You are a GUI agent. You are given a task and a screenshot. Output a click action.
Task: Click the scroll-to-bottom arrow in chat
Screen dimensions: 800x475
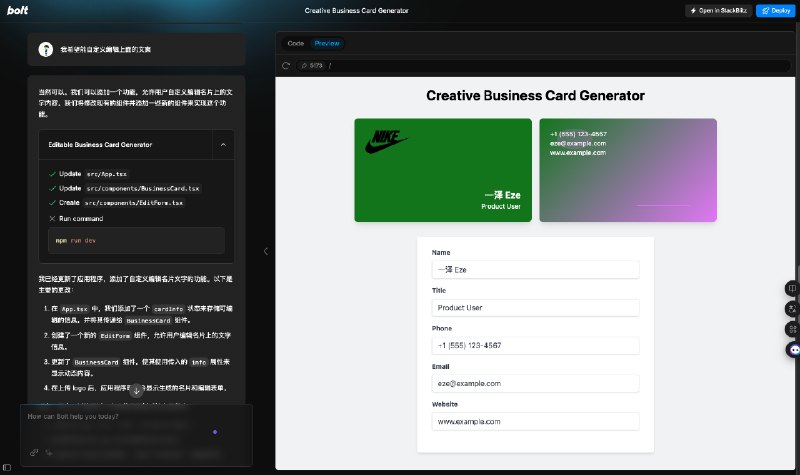(136, 391)
